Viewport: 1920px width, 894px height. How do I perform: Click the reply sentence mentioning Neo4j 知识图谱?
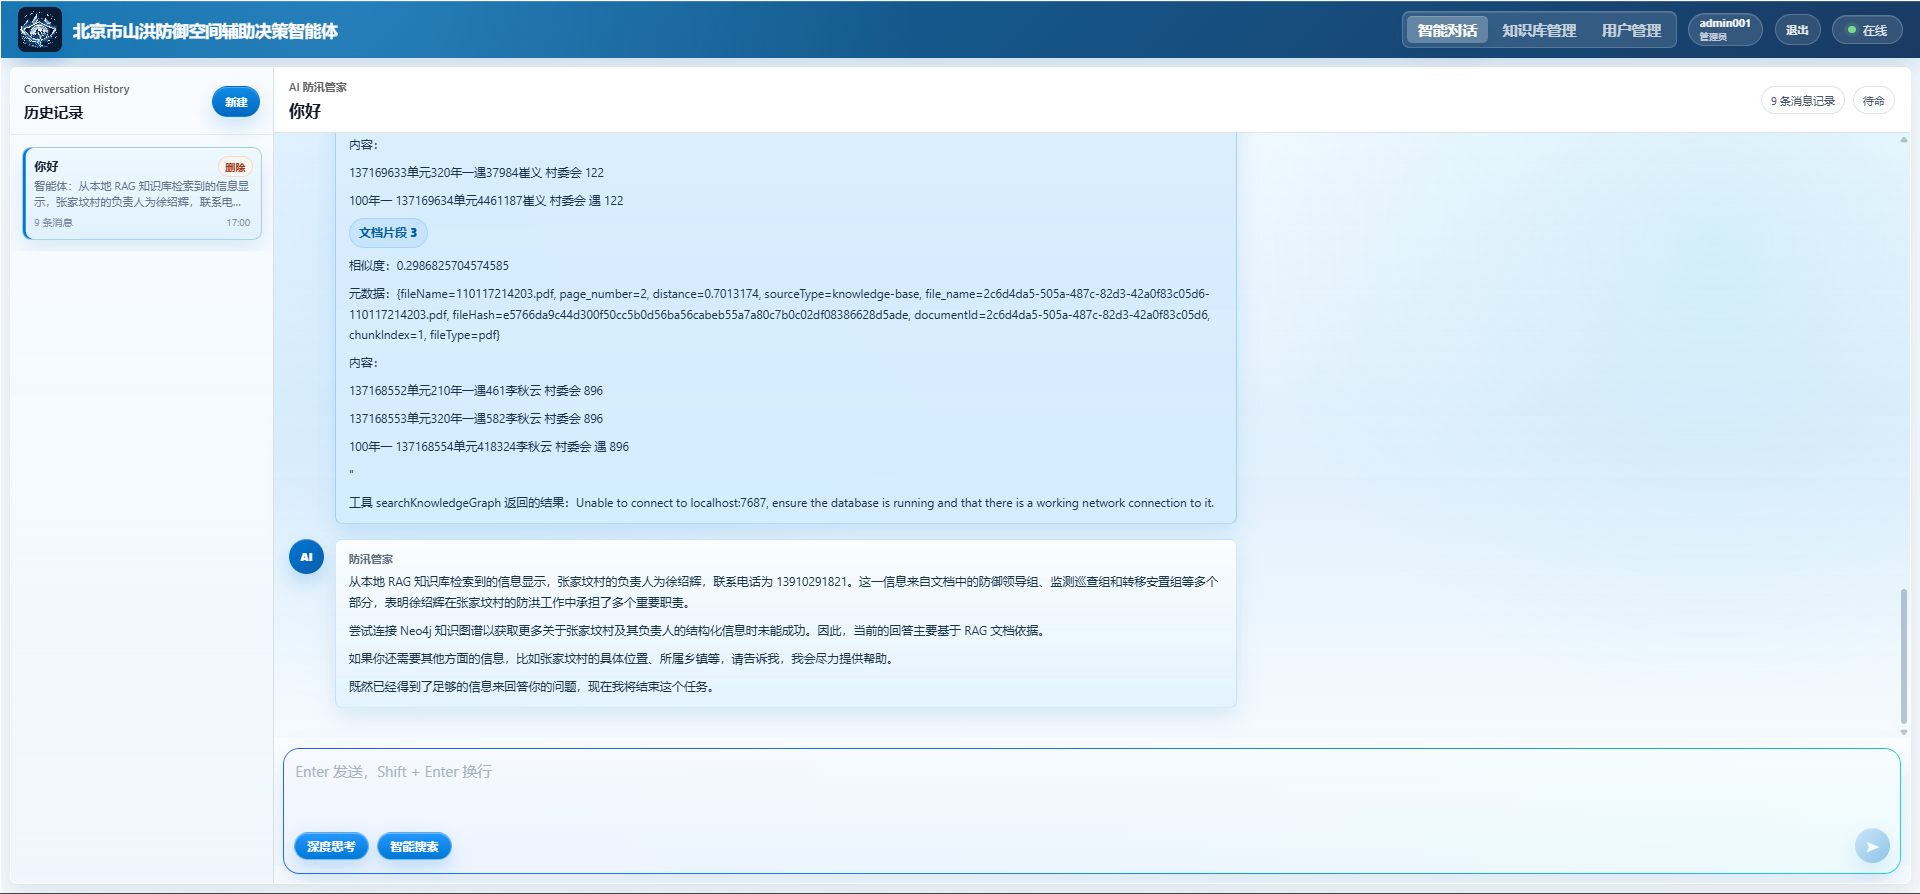[x=697, y=631]
